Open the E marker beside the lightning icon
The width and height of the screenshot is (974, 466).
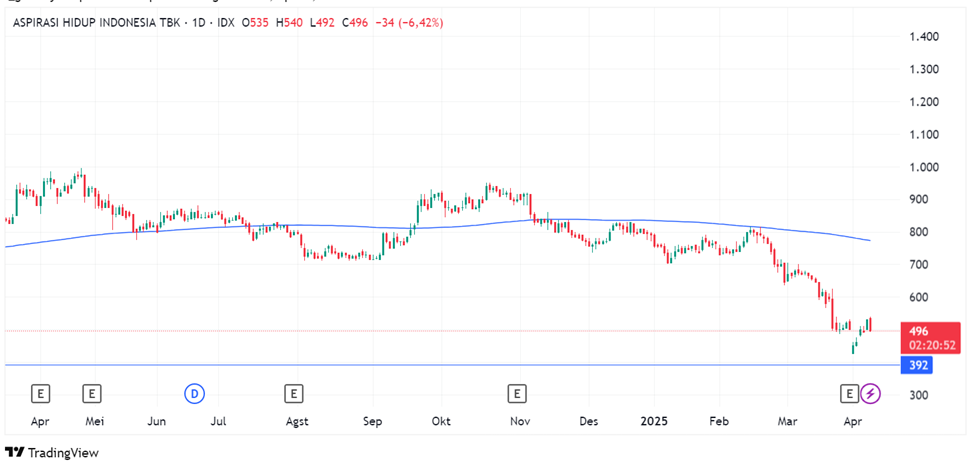[x=849, y=393]
